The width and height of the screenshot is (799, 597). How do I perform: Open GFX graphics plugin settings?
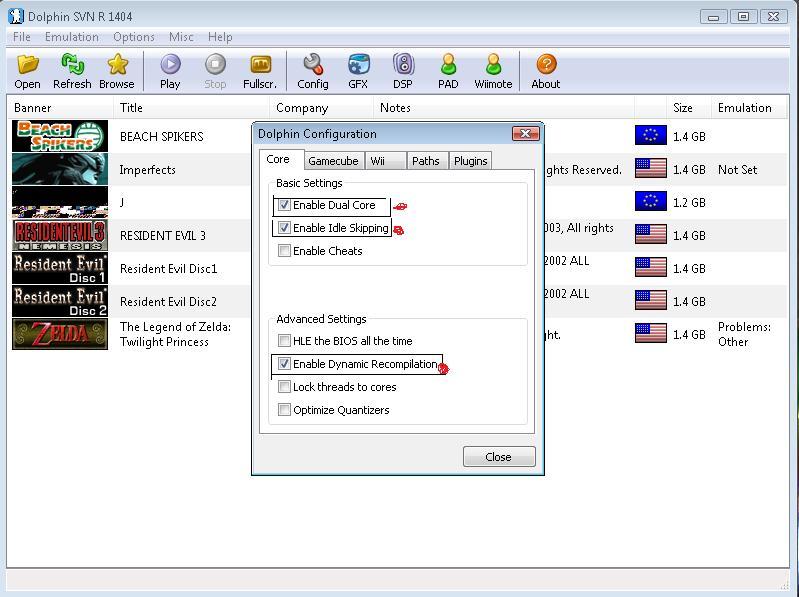358,64
